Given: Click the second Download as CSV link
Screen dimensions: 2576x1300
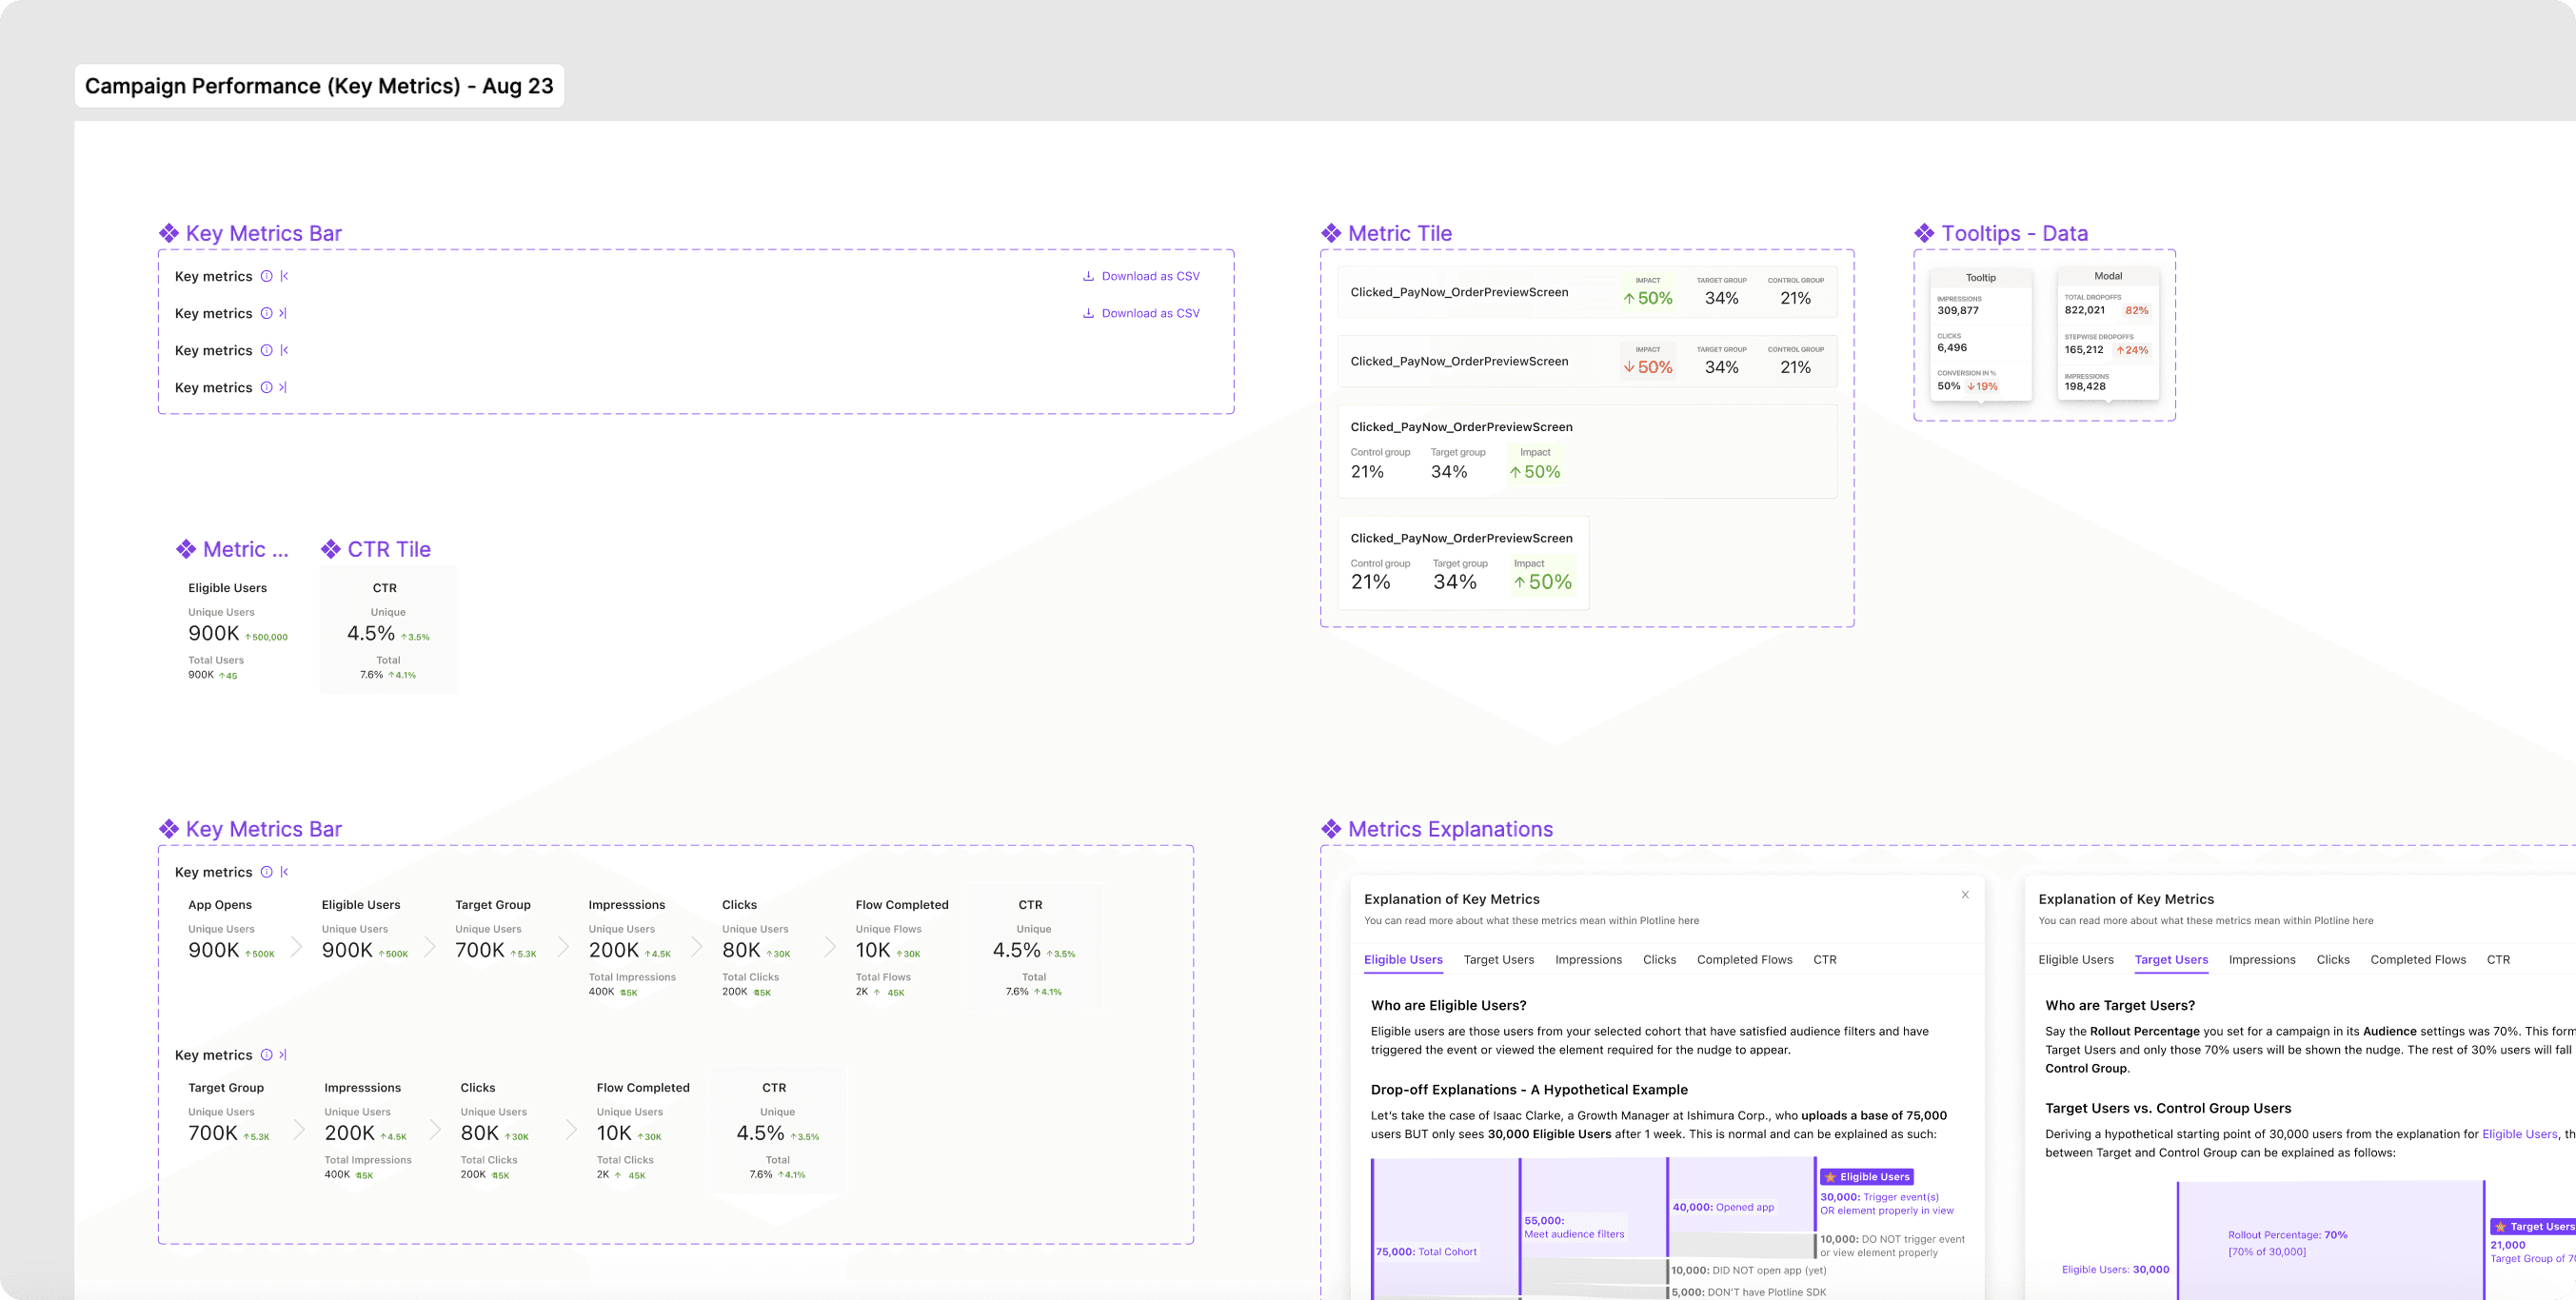Looking at the screenshot, I should tap(1150, 313).
